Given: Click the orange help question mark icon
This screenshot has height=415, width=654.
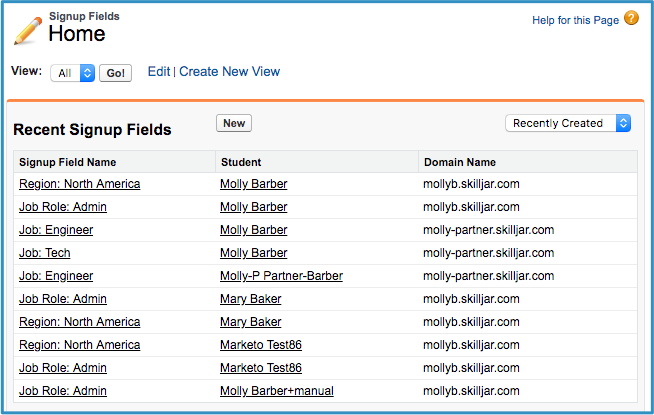Looking at the screenshot, I should [631, 18].
